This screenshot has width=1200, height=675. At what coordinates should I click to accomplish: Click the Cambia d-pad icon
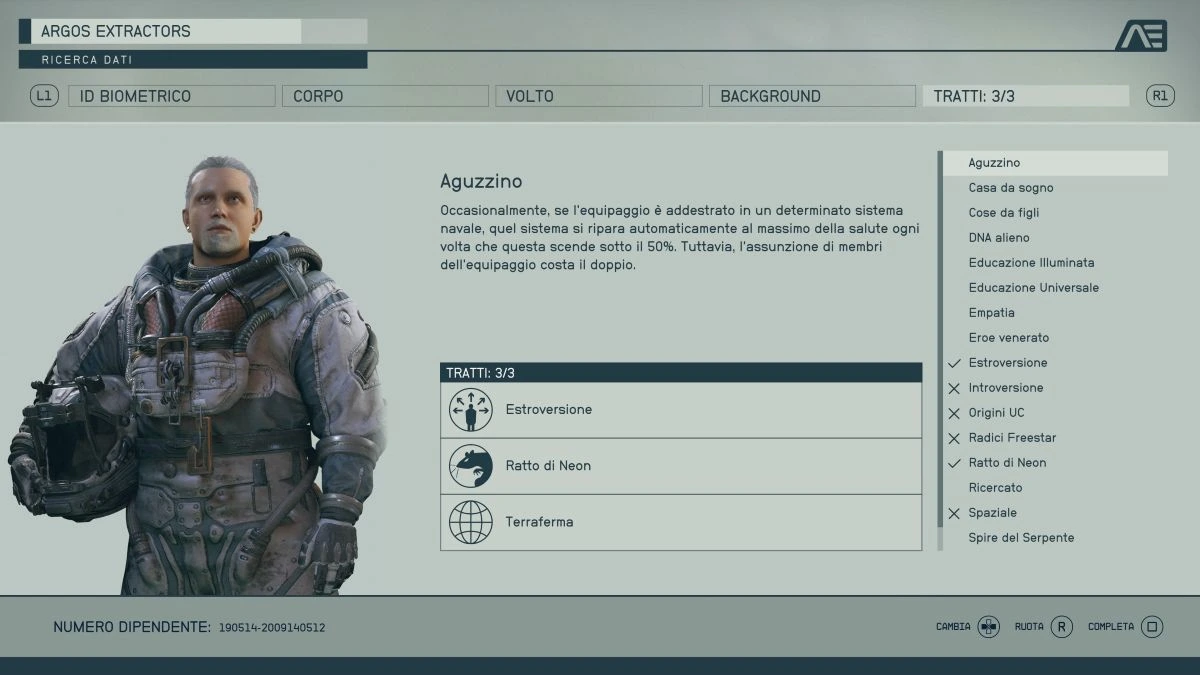(x=988, y=626)
